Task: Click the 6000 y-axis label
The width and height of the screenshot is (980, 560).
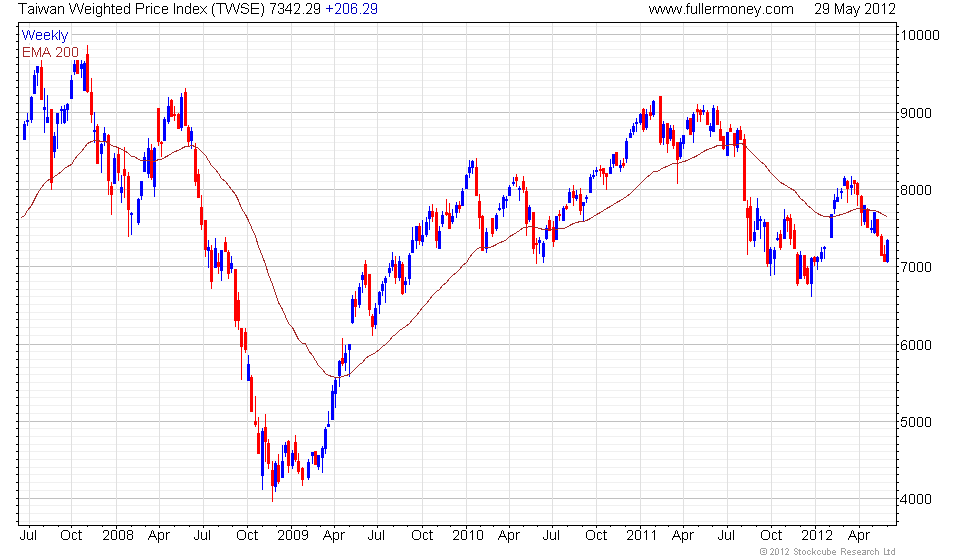Action: click(916, 345)
